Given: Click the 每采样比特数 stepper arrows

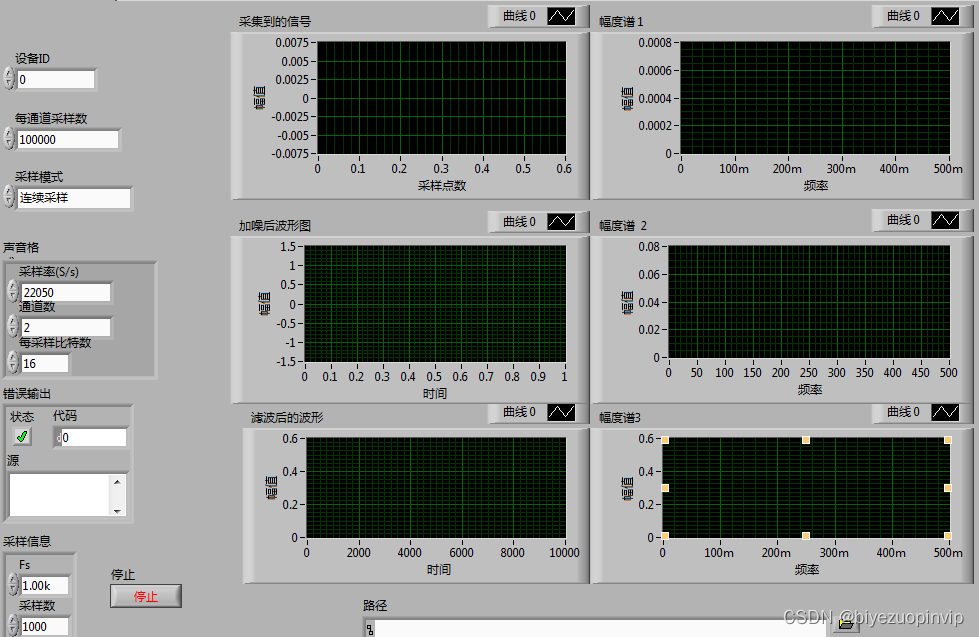Looking at the screenshot, I should tap(13, 362).
